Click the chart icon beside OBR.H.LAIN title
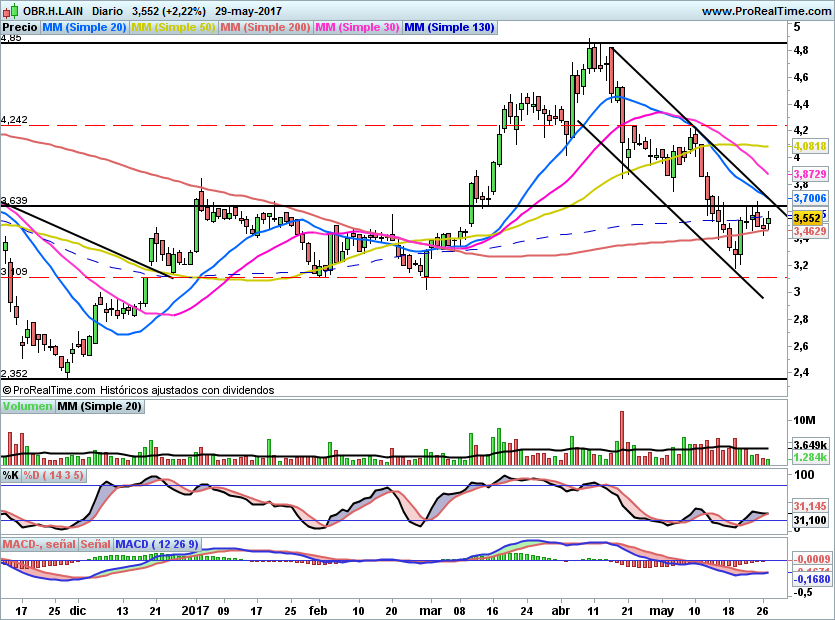The height and width of the screenshot is (620, 835). pos(11,10)
